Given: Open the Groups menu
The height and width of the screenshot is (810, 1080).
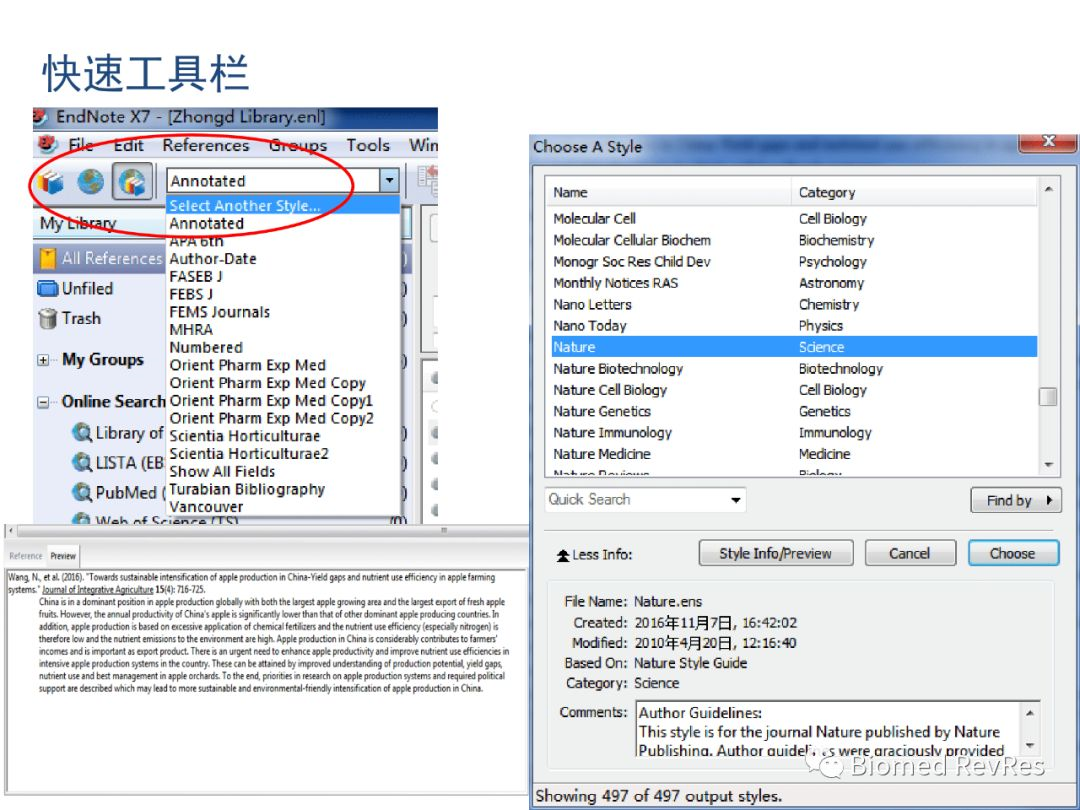Looking at the screenshot, I should (298, 145).
